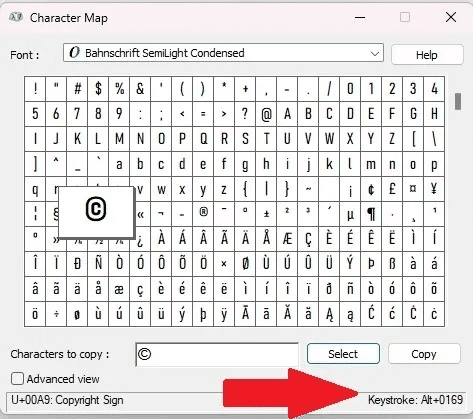This screenshot has height=419, width=473.
Task: Select the division sign ÷ cell
Action: [x=56, y=314]
